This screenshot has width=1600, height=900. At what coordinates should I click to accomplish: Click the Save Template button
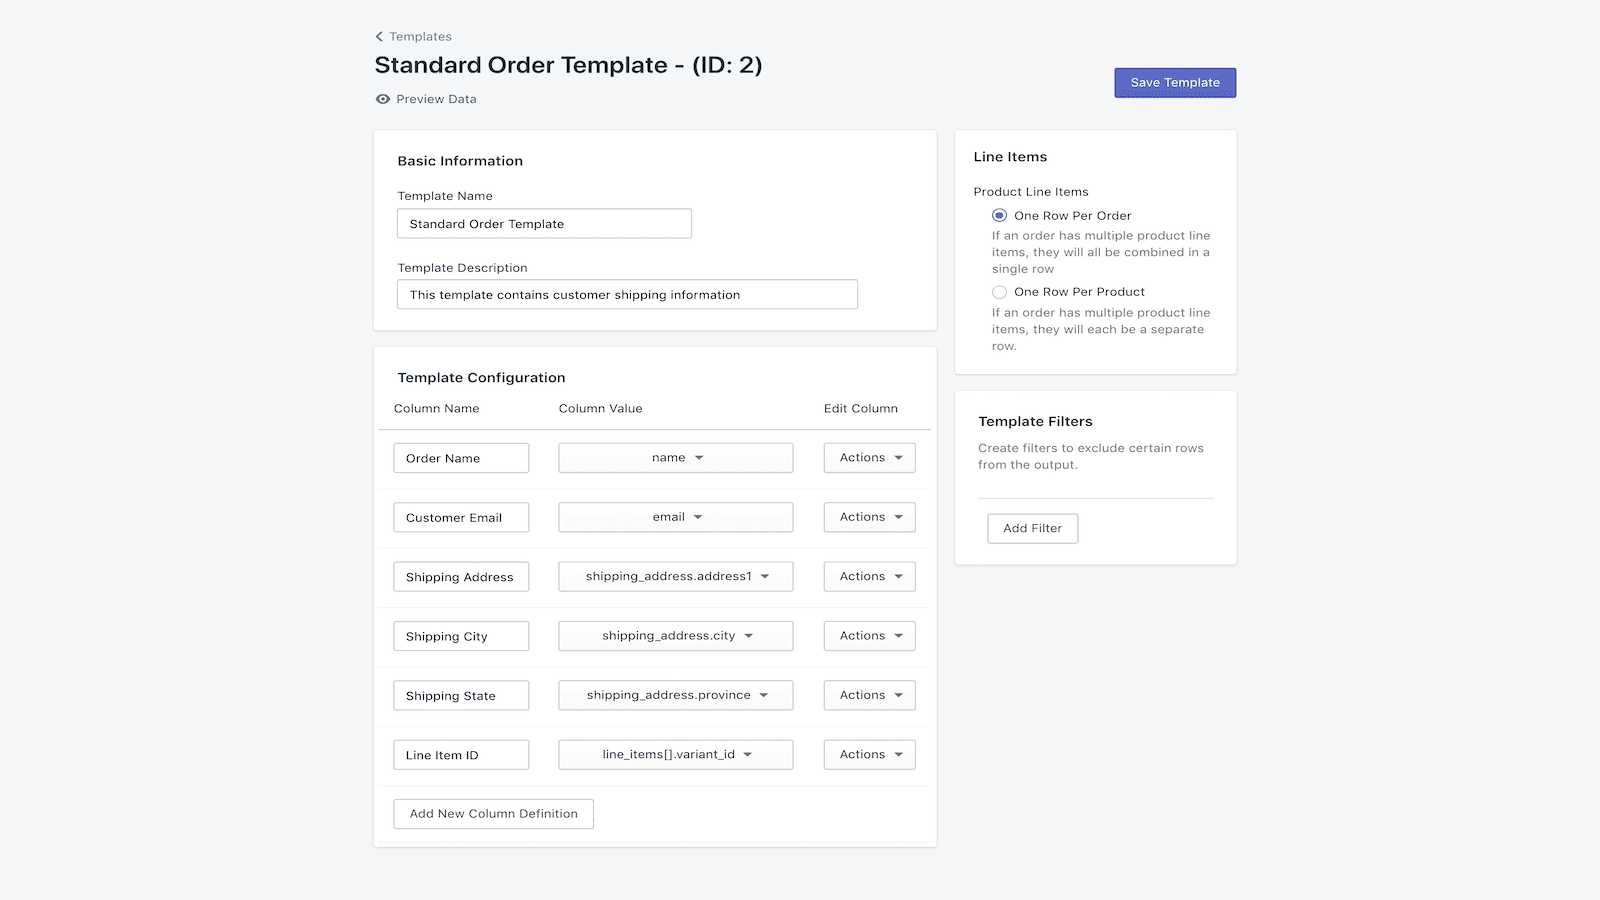click(x=1174, y=82)
